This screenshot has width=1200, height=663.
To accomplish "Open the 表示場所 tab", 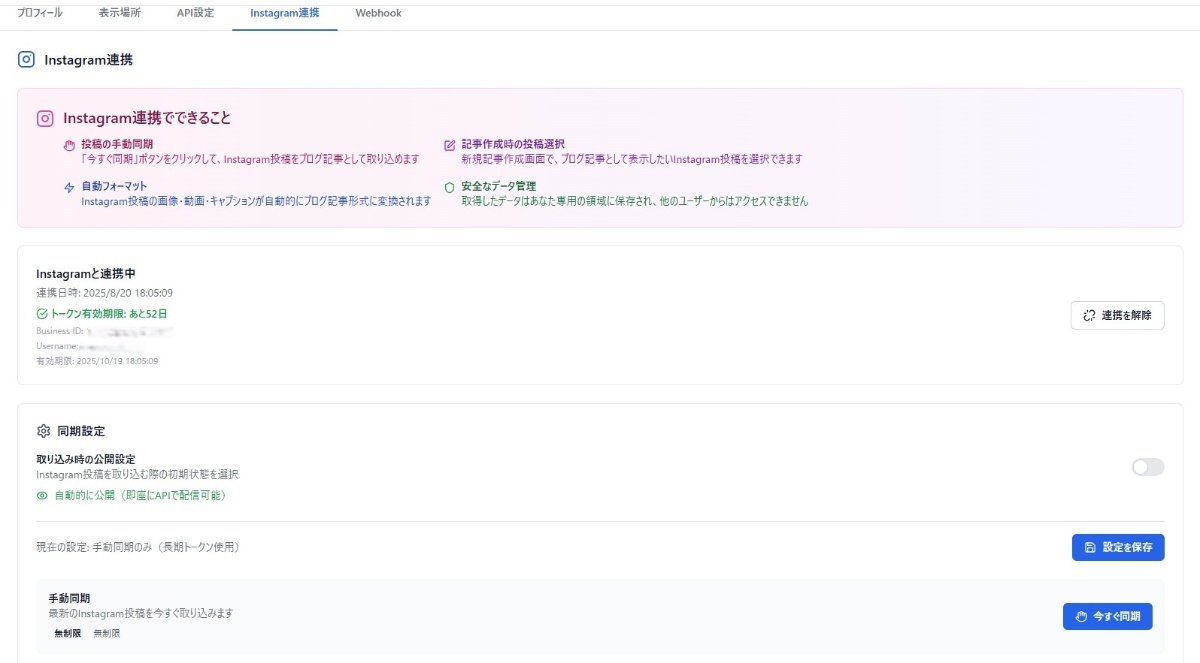I will pyautogui.click(x=120, y=13).
